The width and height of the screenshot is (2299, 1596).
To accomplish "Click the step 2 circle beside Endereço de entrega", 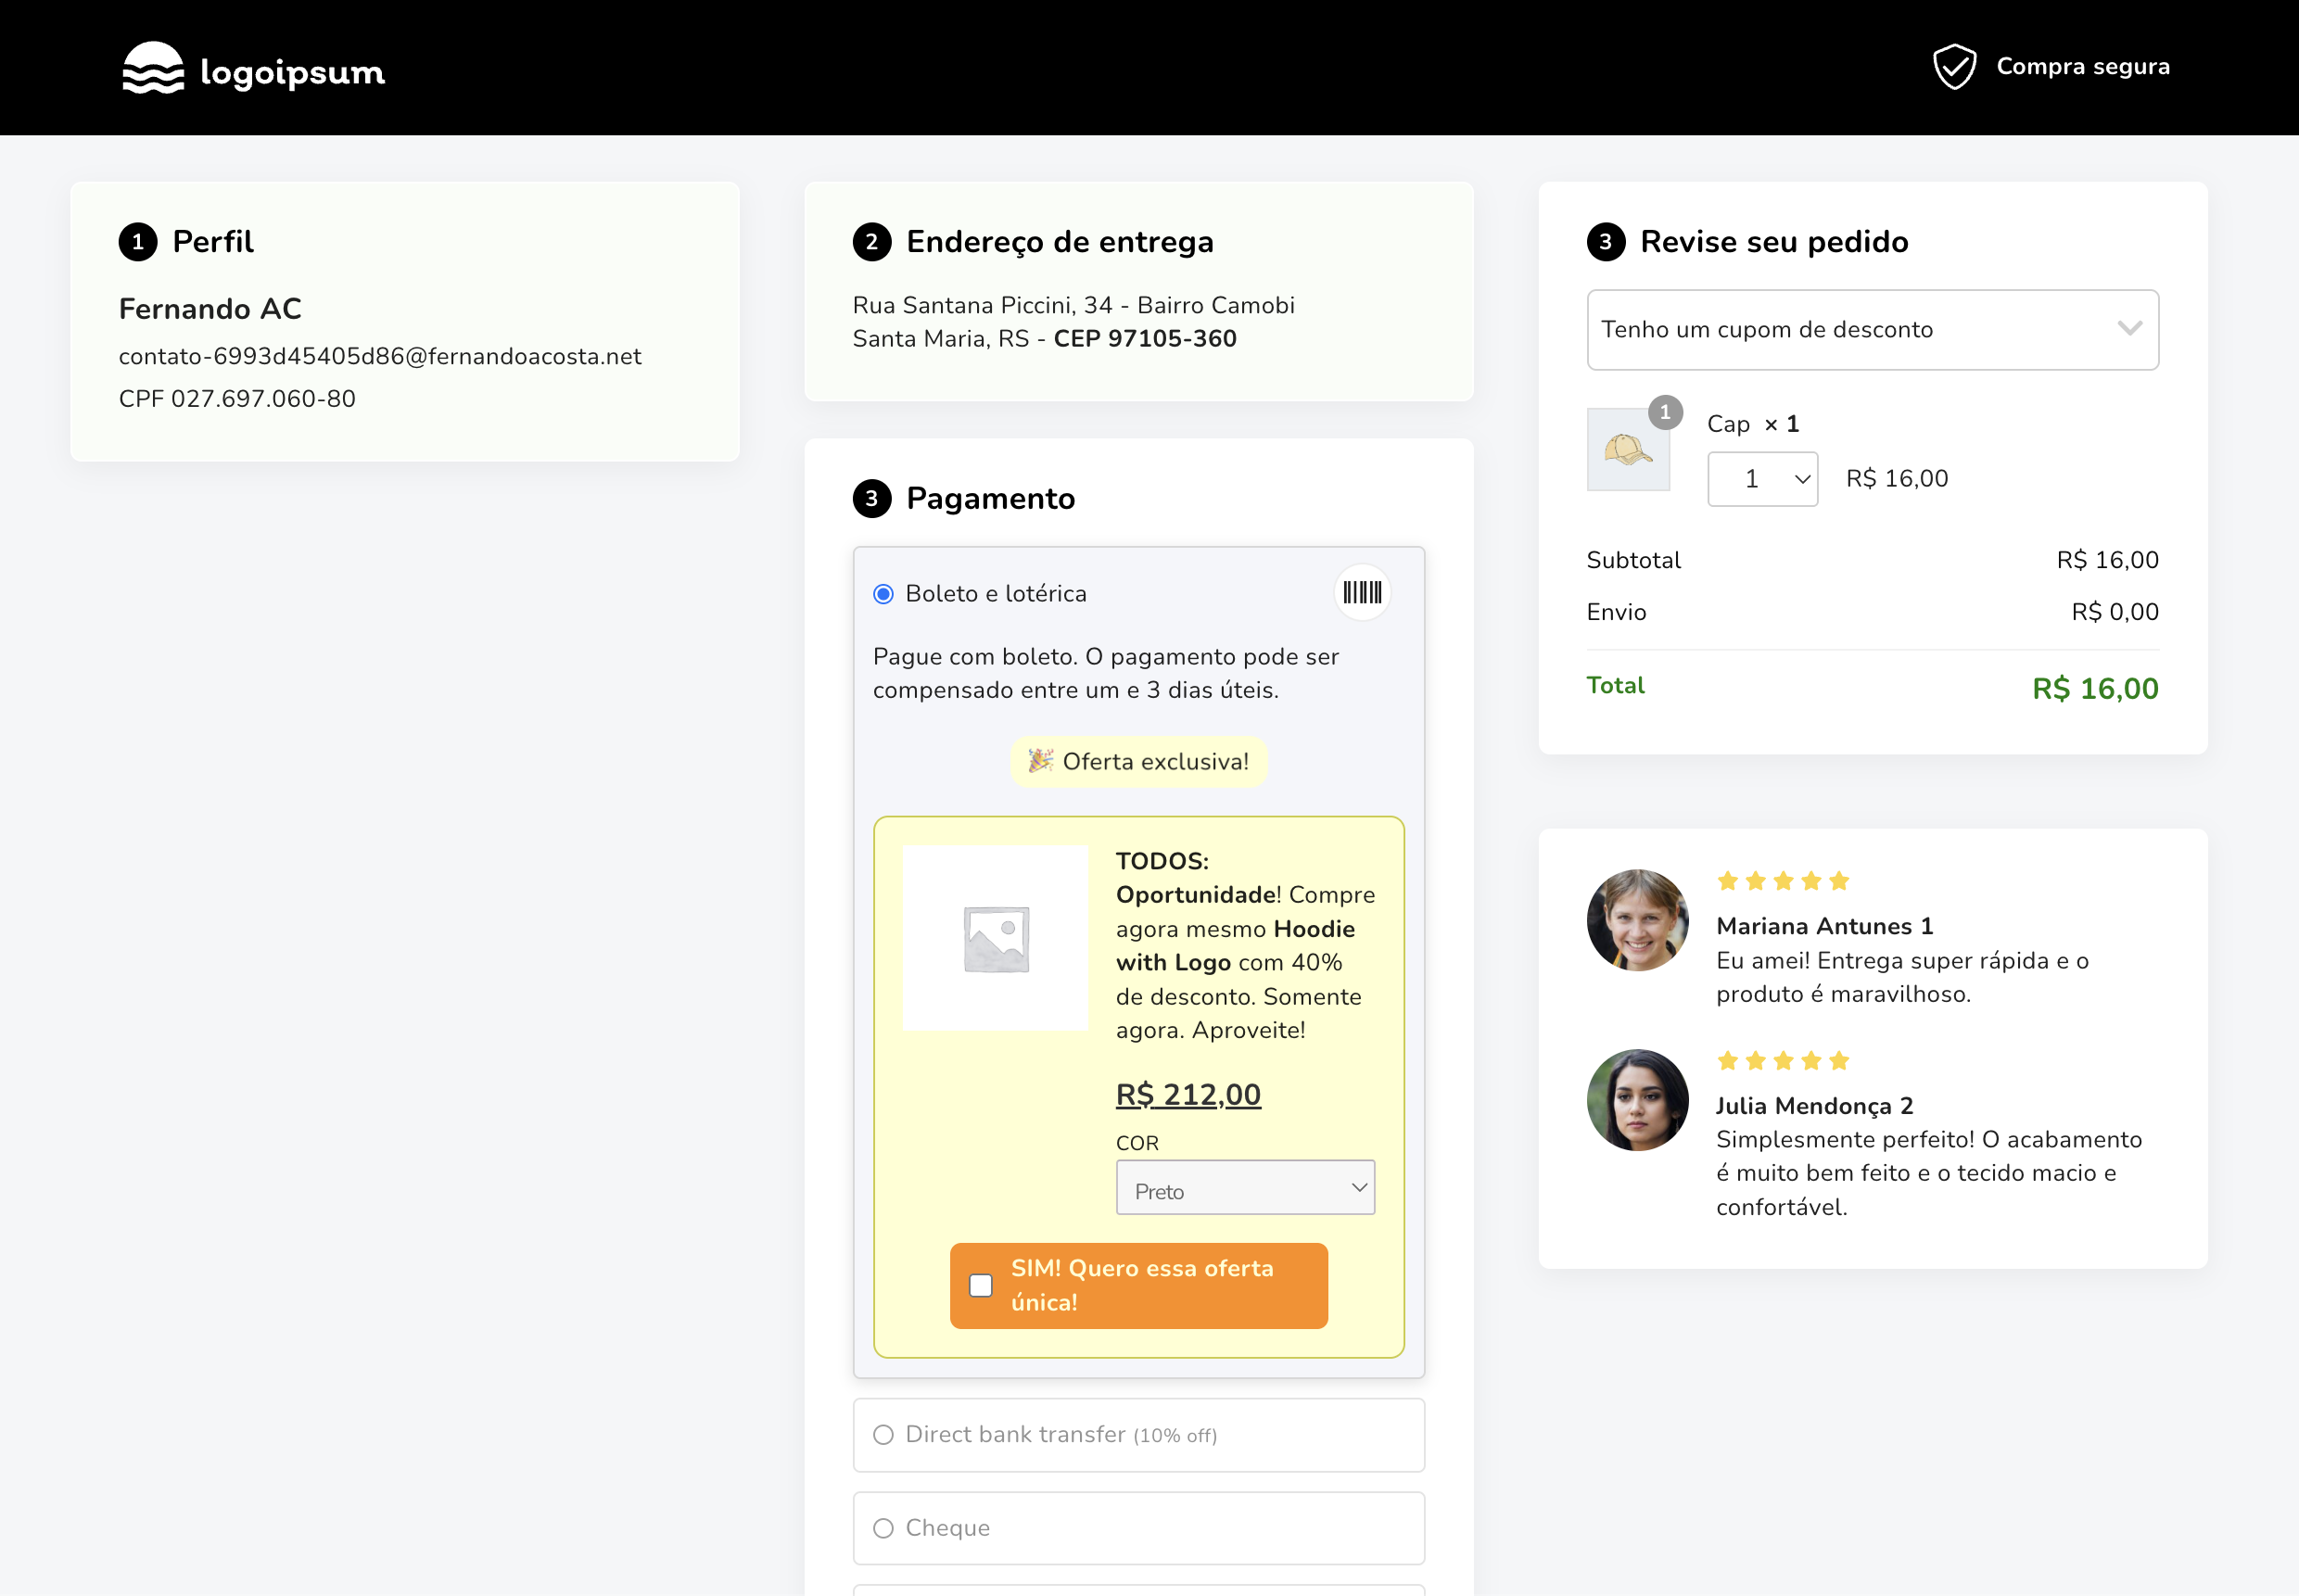I will point(871,240).
